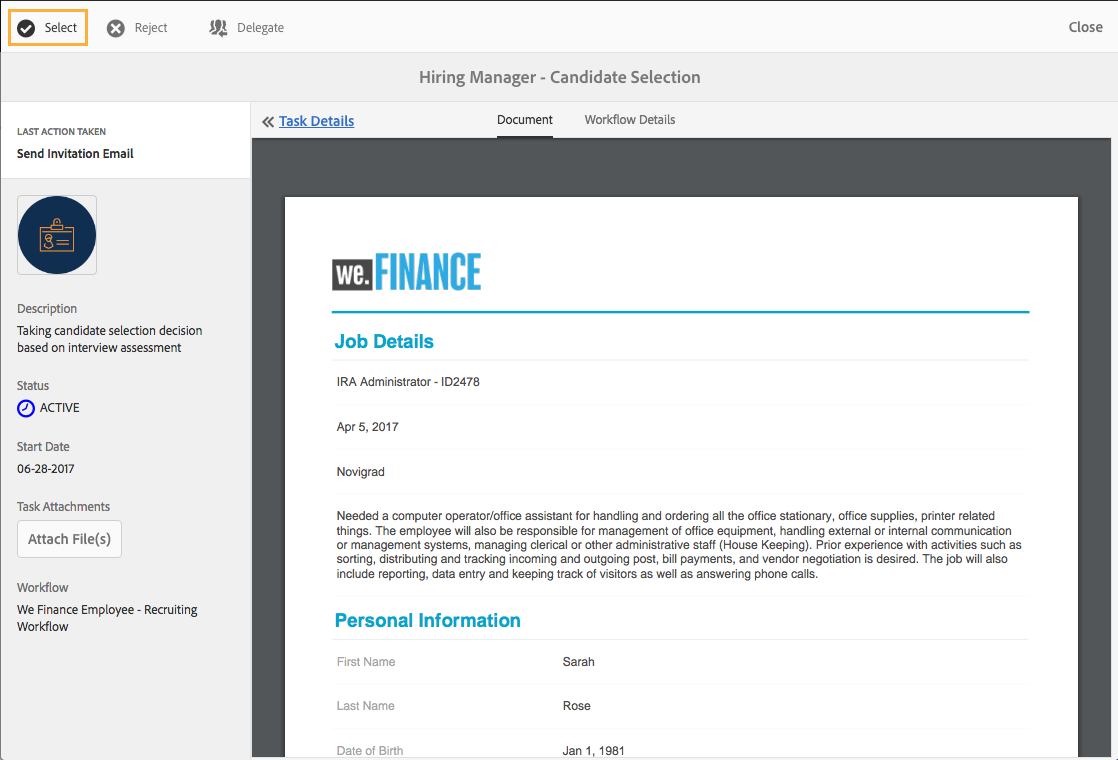Click the Job Details heading
Image resolution: width=1118 pixels, height=760 pixels.
pos(384,342)
